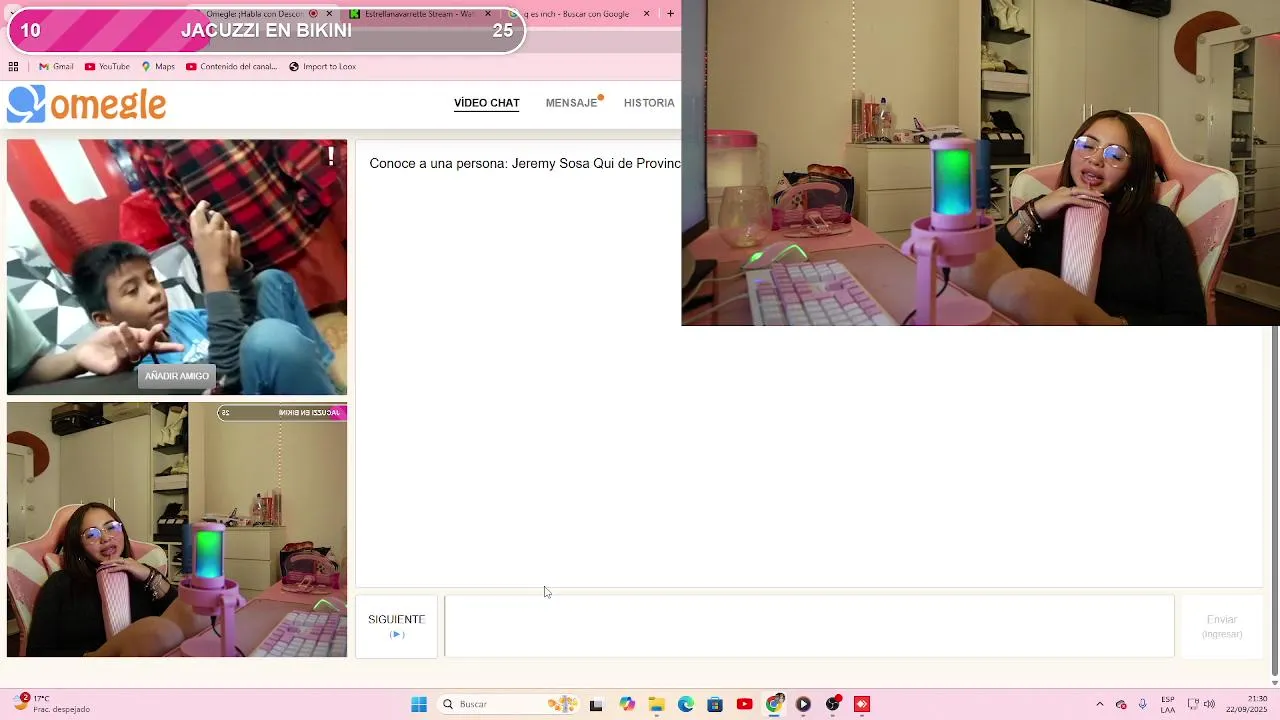Open File Explorer from the taskbar
The height and width of the screenshot is (720, 1280).
(656, 704)
